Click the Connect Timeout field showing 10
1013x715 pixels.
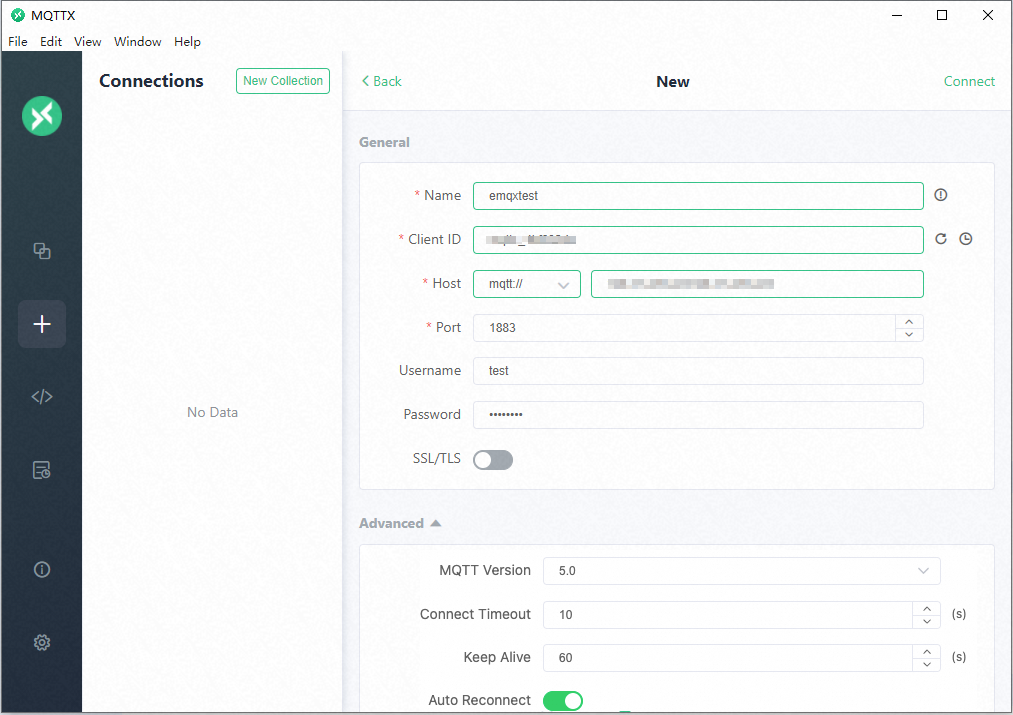coord(728,615)
